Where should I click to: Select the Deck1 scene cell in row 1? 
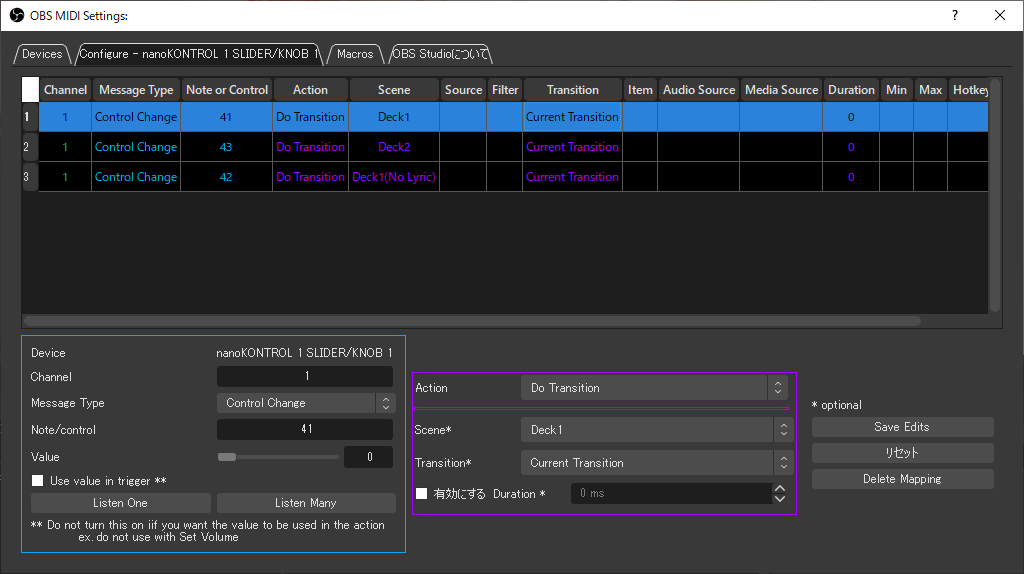(394, 117)
